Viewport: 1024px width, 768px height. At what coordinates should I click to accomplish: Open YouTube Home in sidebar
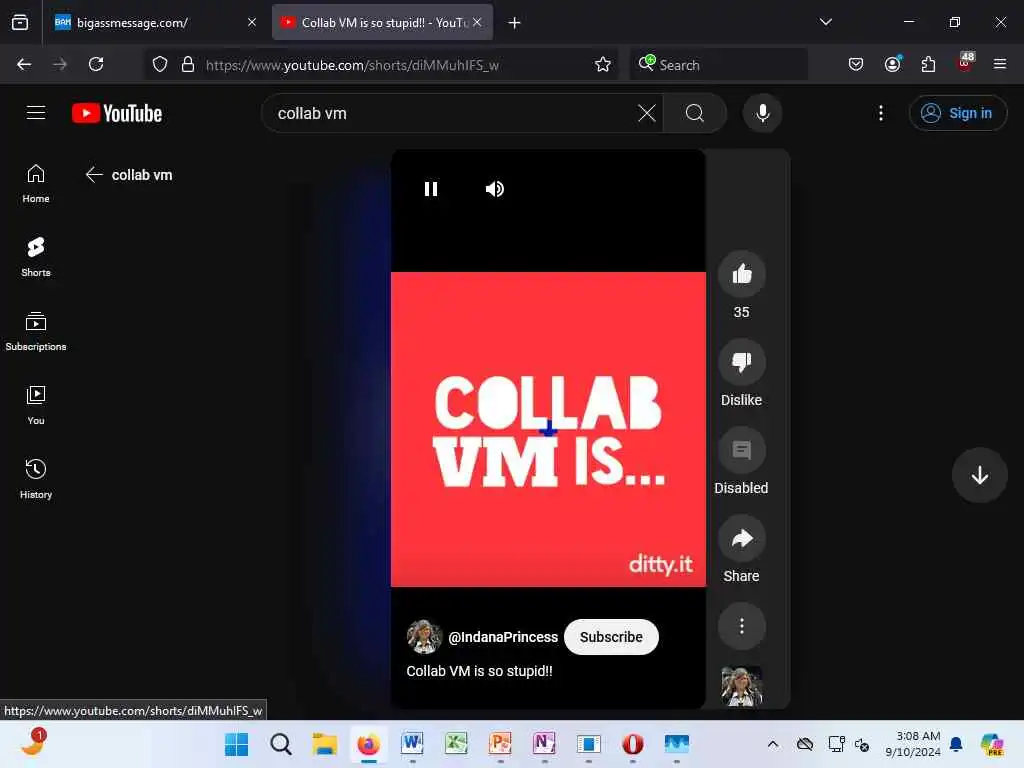36,184
